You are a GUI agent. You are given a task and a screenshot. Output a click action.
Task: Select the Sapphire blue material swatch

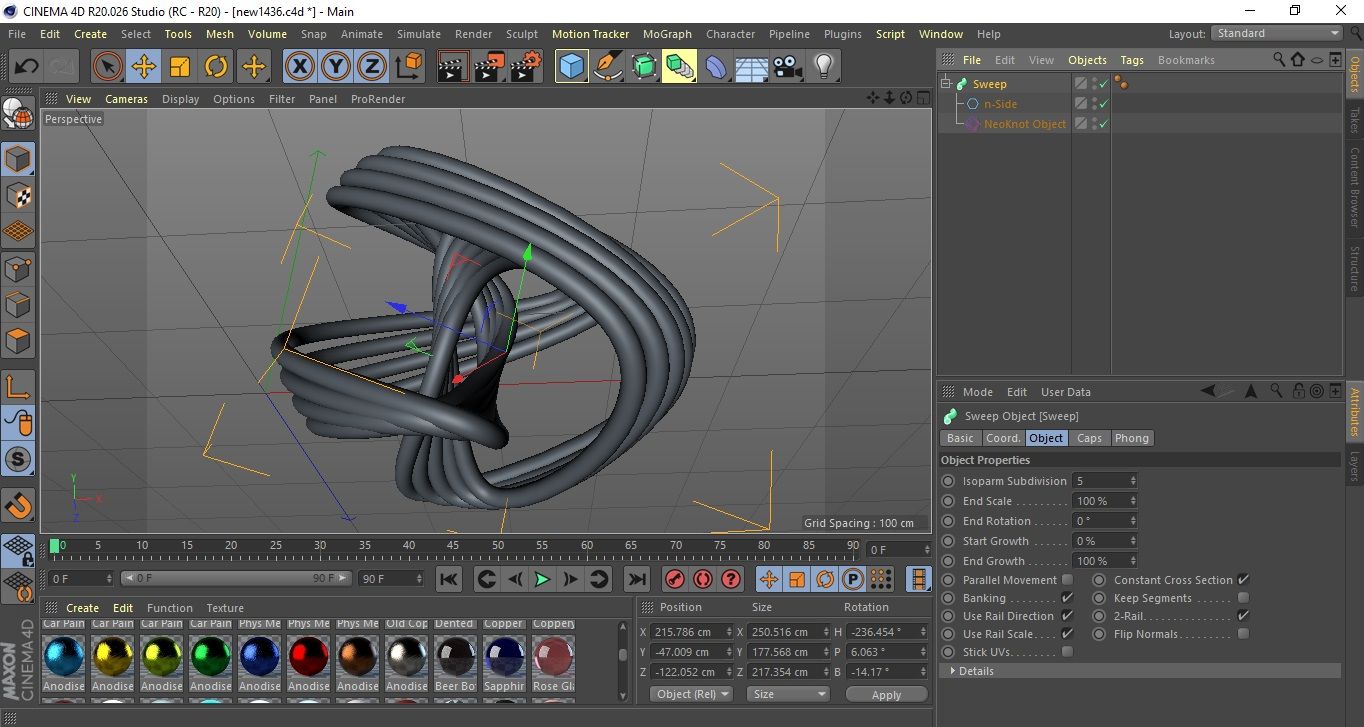coord(504,656)
